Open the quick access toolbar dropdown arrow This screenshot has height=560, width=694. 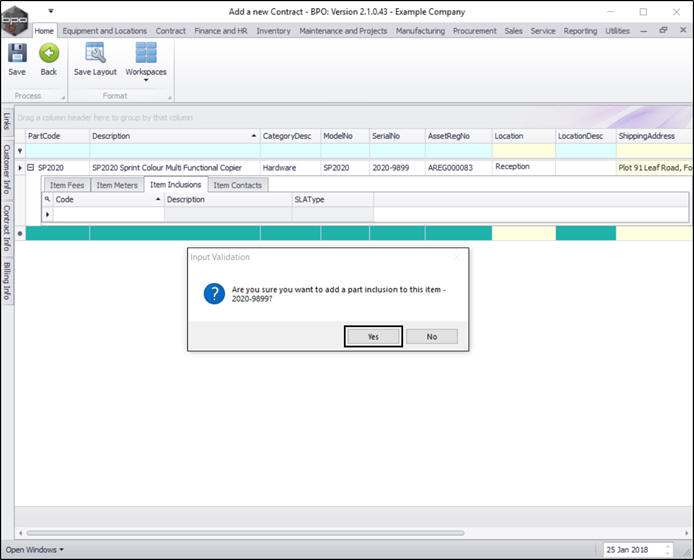click(x=51, y=11)
